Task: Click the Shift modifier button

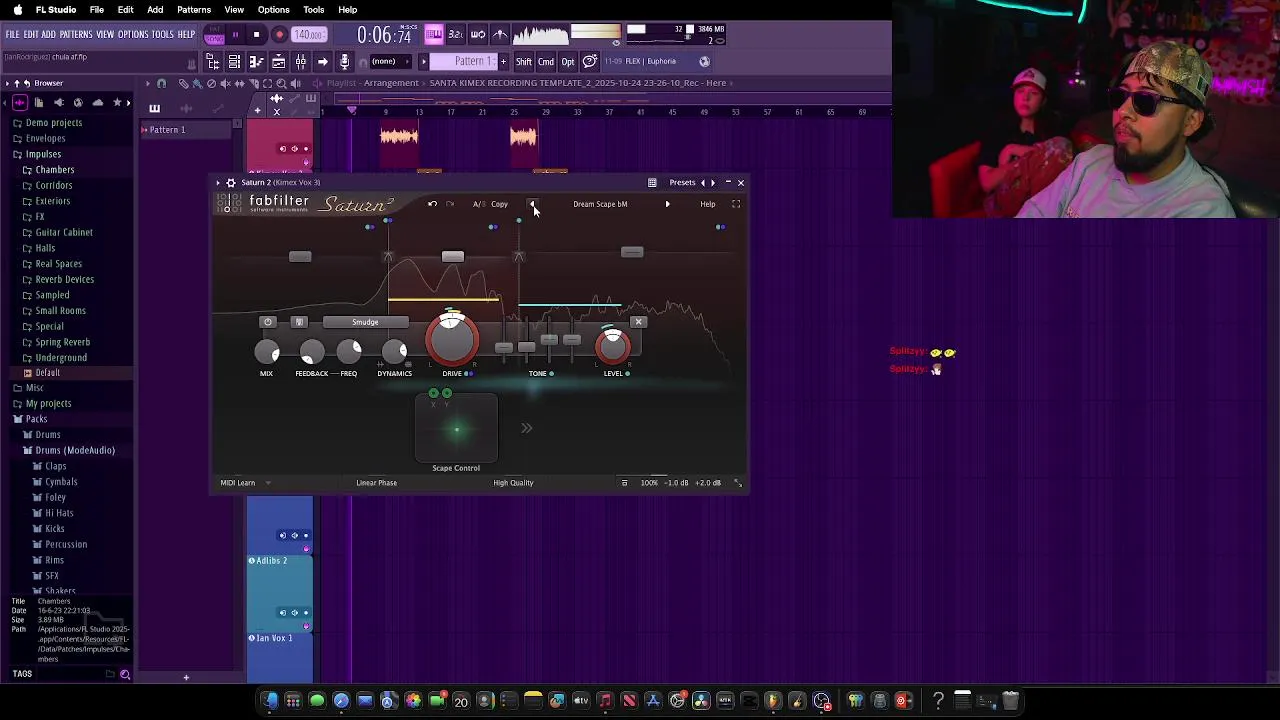Action: click(x=524, y=62)
